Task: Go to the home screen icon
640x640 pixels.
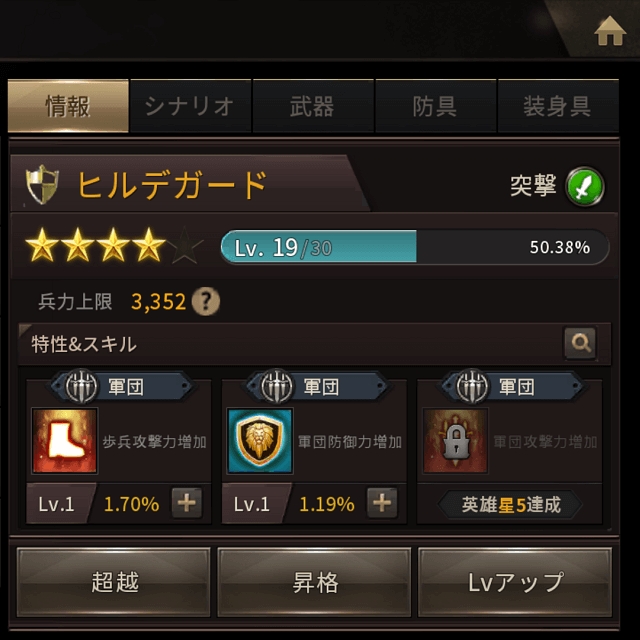Action: click(x=610, y=31)
